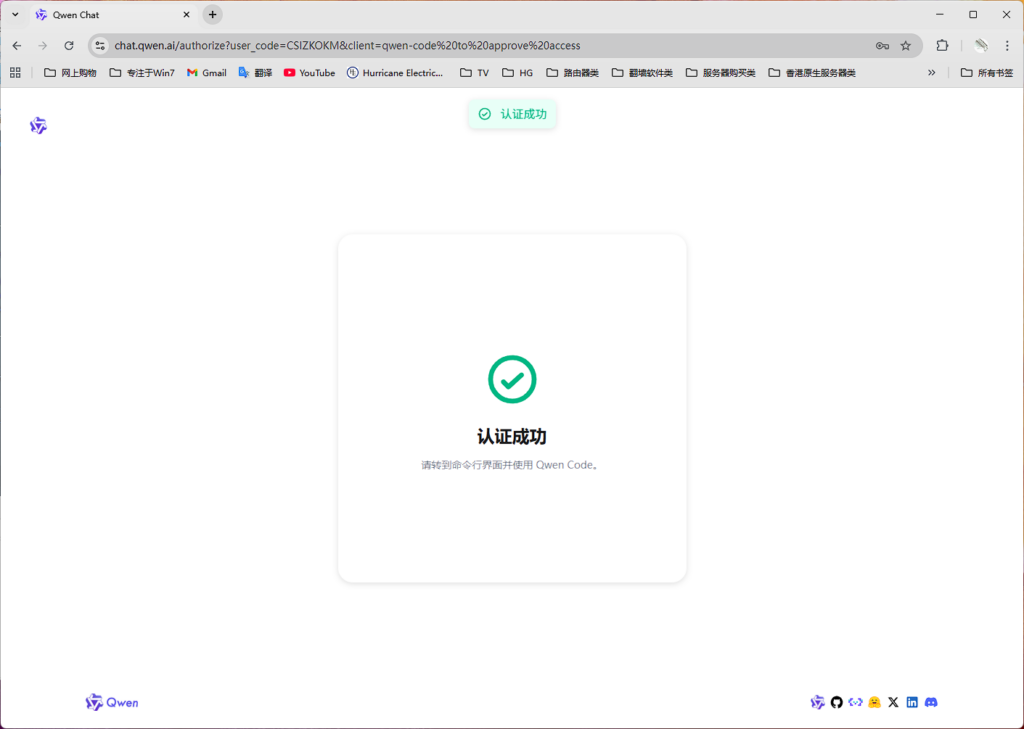Open the X (Twitter) footer icon
The width and height of the screenshot is (1024, 729).
click(893, 702)
